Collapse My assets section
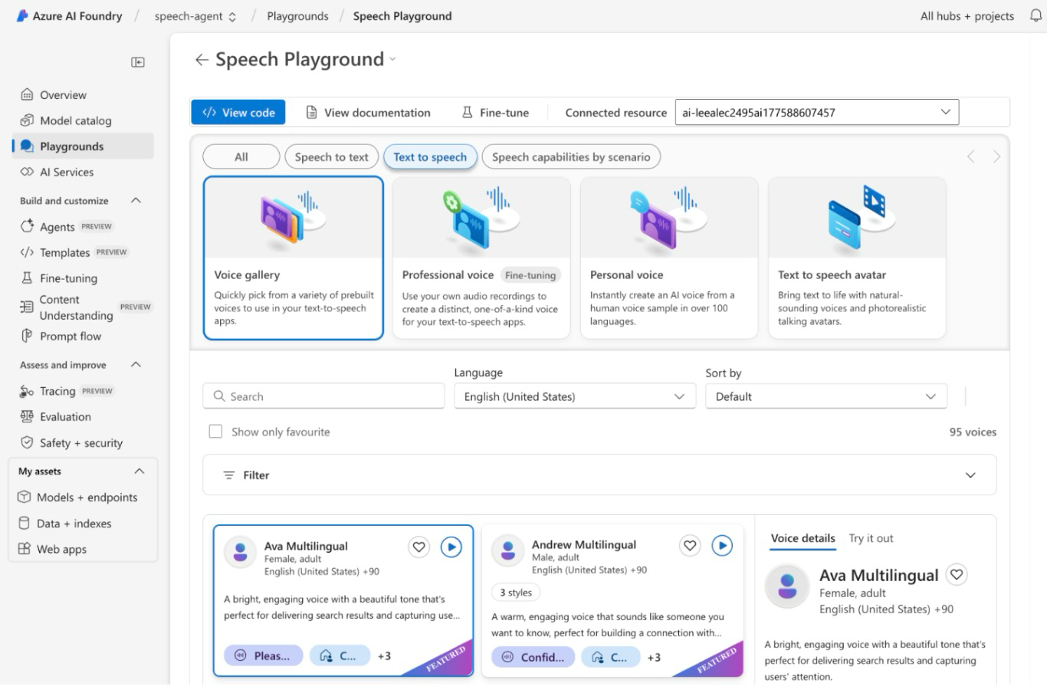 (139, 471)
